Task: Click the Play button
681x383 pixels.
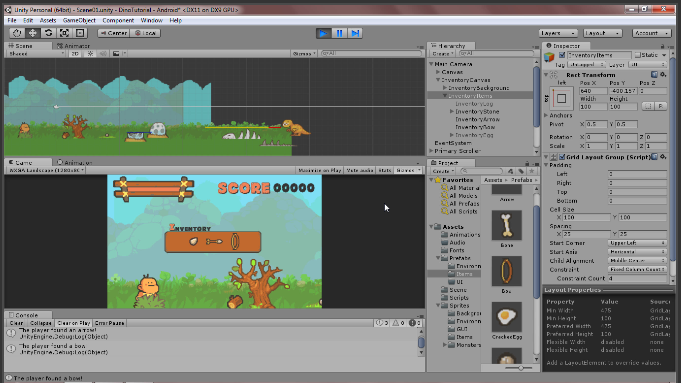Action: [x=324, y=33]
